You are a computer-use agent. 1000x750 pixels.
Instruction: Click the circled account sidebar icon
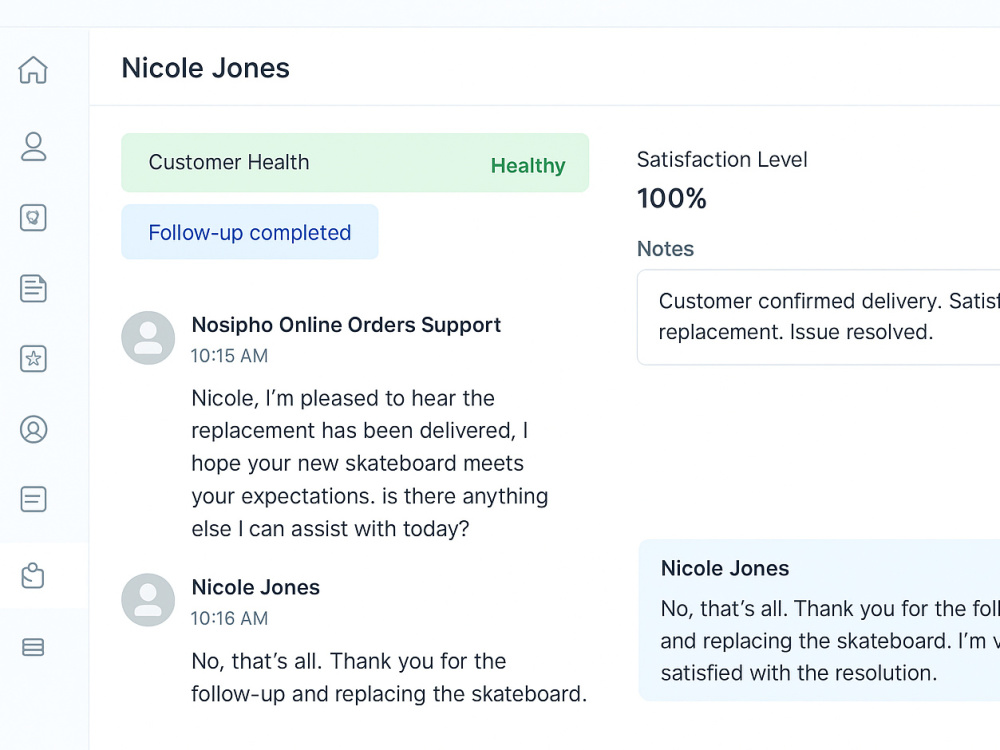click(x=33, y=429)
